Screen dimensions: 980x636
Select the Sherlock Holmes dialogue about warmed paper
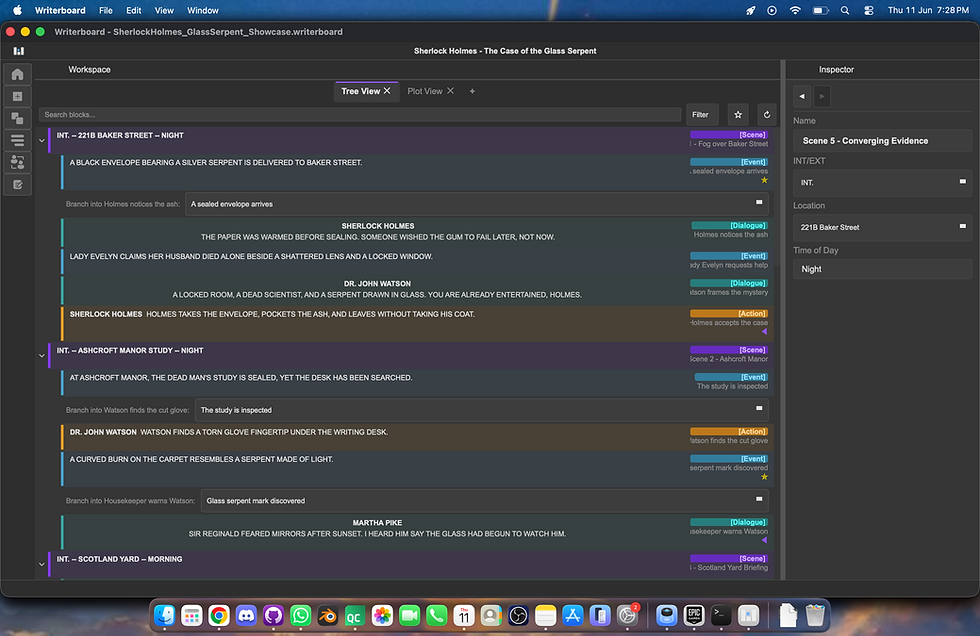(418, 232)
